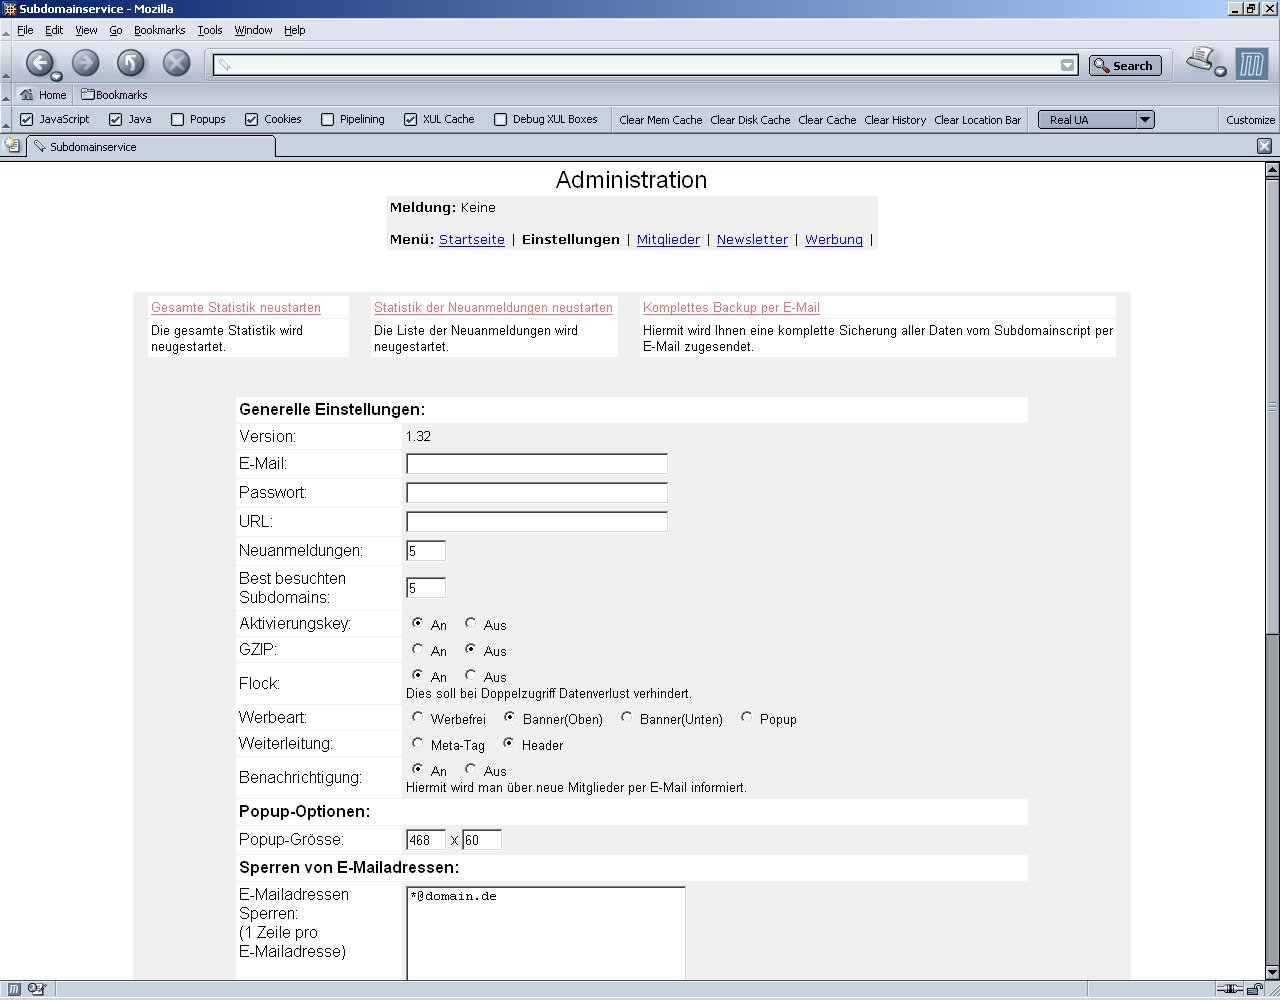Image resolution: width=1280 pixels, height=1000 pixels.
Task: Click the online/offline connection icon
Action: coord(1229,989)
